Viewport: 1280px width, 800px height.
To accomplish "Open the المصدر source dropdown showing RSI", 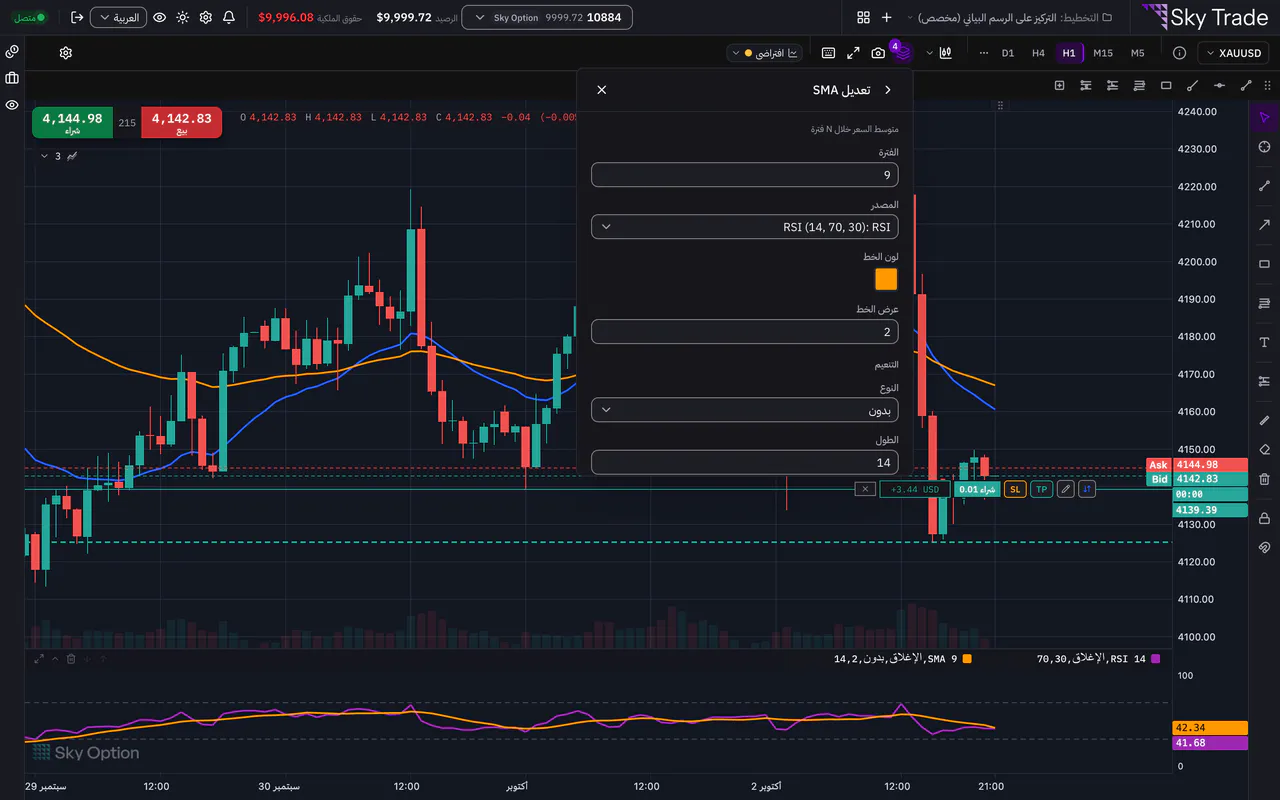I will pos(745,227).
